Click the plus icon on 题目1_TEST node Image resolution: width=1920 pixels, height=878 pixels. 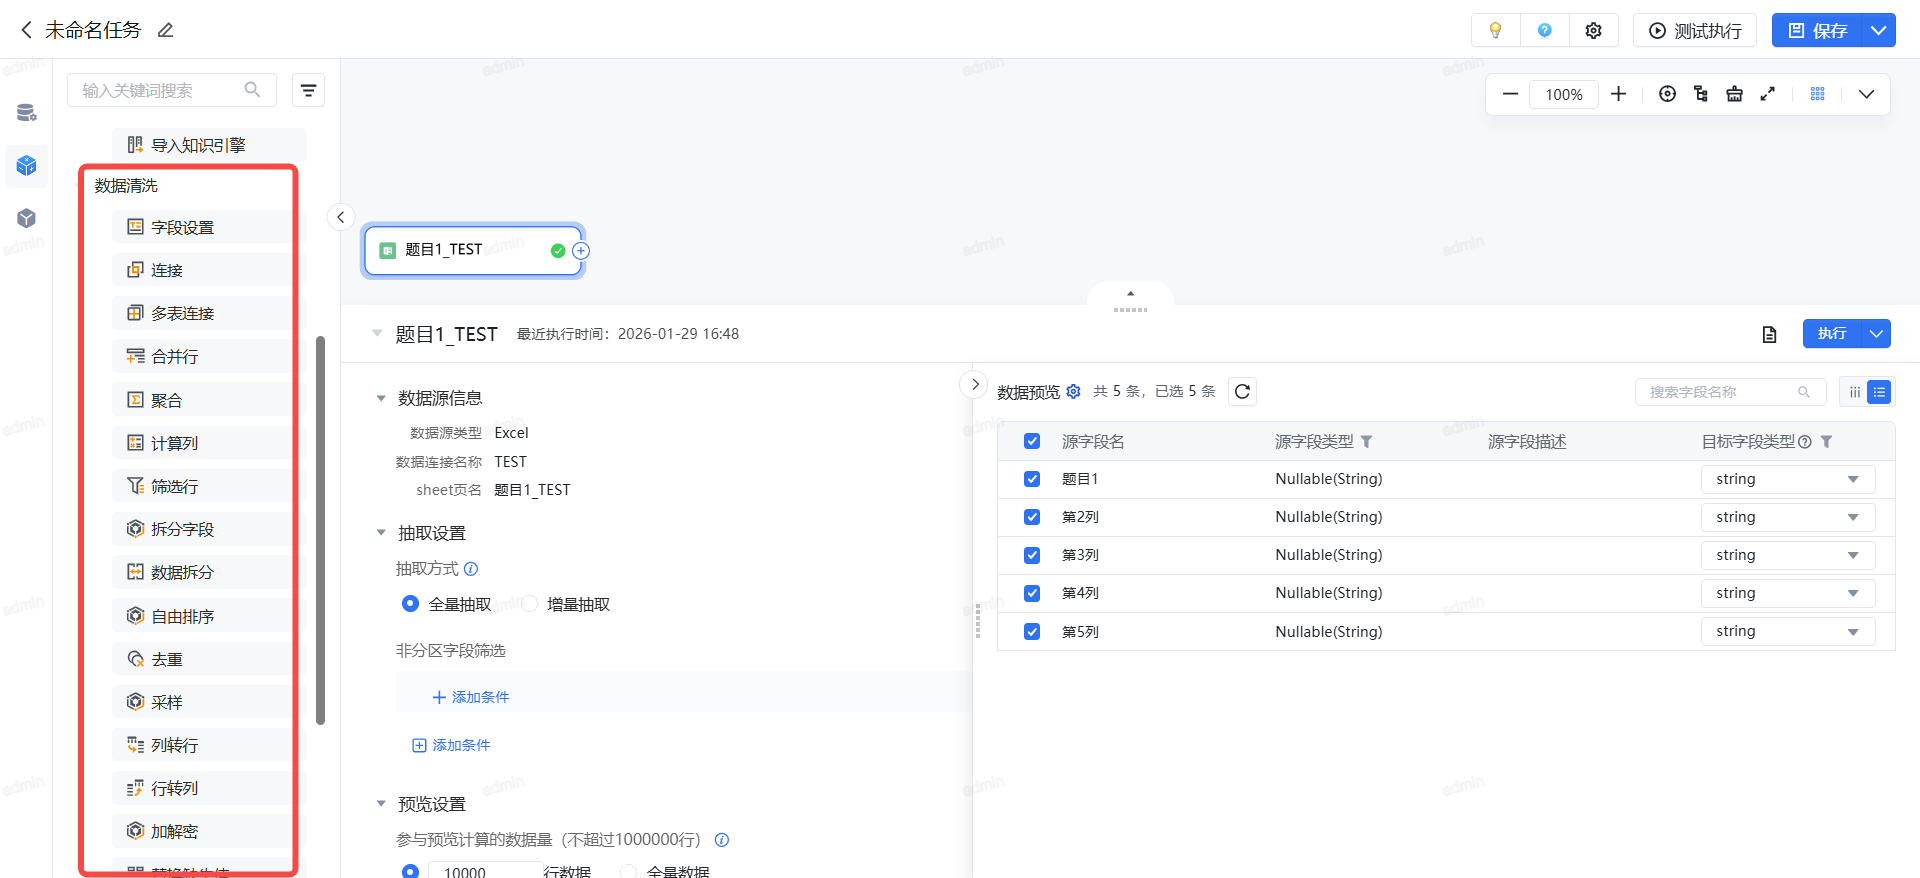[581, 251]
